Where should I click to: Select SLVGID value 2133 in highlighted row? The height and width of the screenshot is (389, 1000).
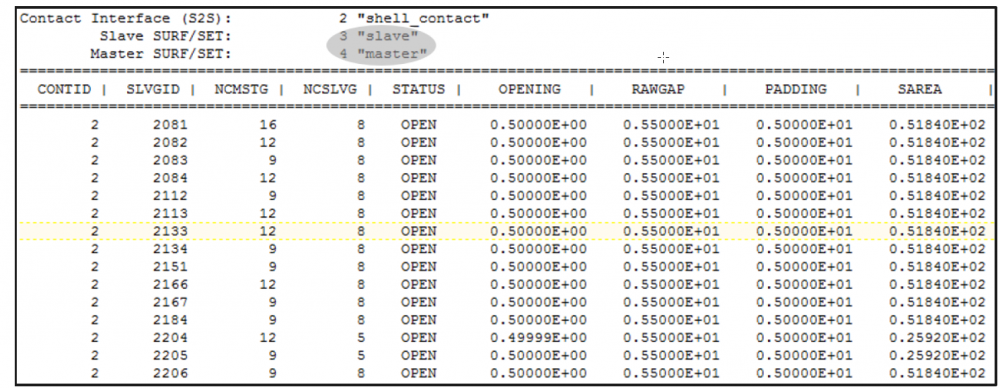coord(170,231)
